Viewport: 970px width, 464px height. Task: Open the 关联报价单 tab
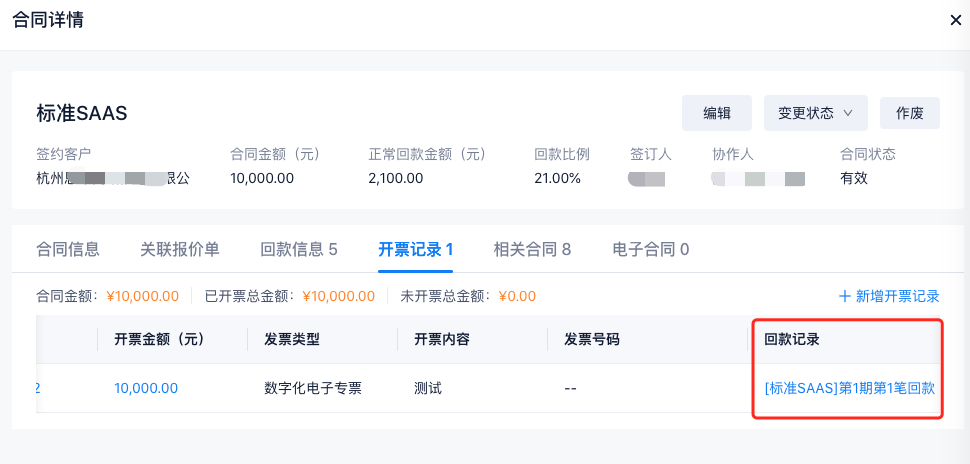(179, 249)
